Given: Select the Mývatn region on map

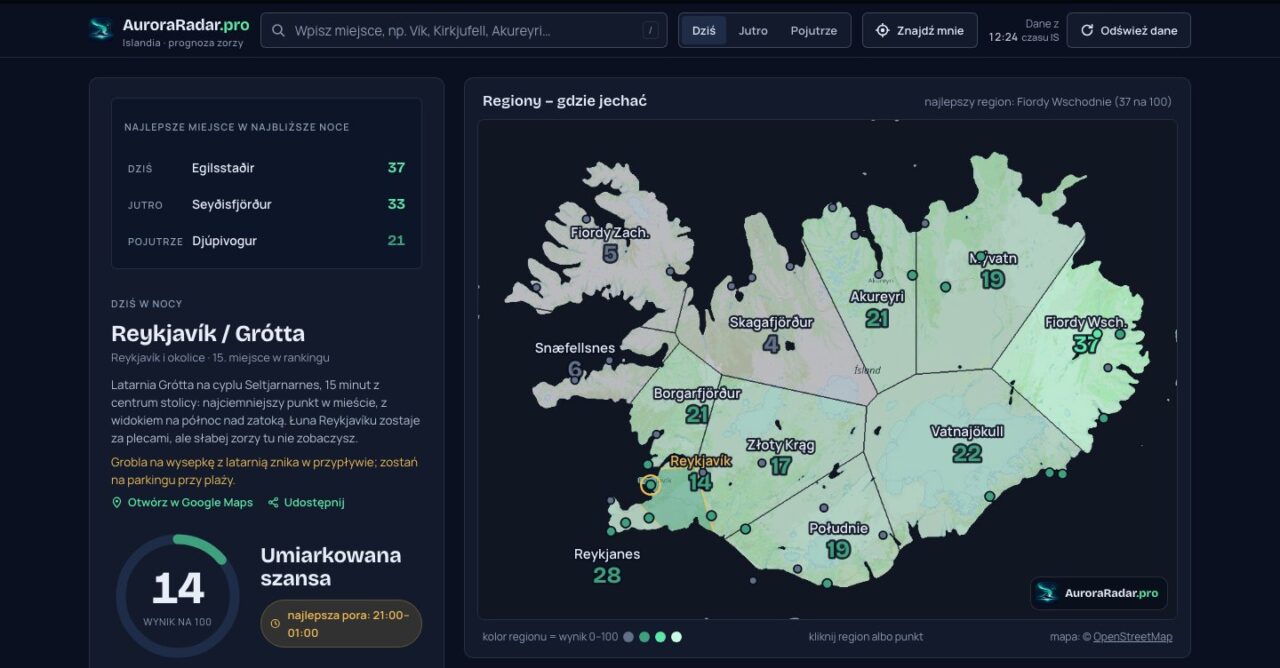Looking at the screenshot, I should [x=993, y=269].
